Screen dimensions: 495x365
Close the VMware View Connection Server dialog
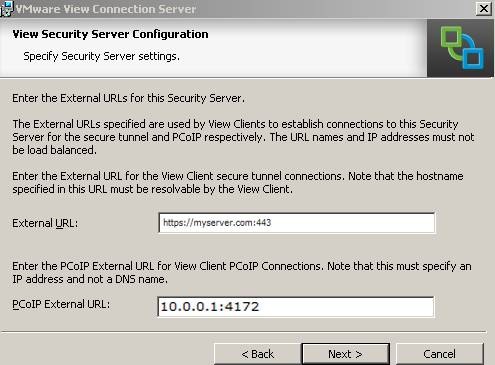[484, 9]
